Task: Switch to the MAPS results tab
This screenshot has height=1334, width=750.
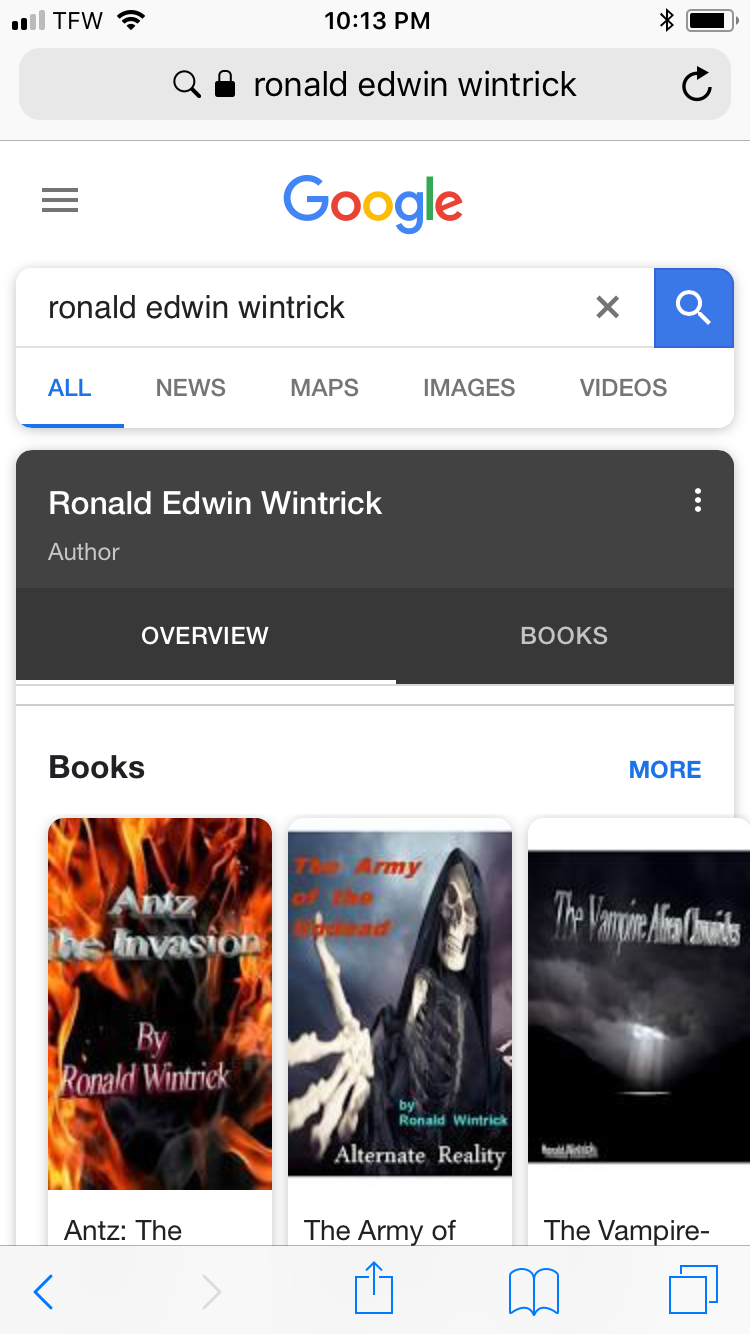Action: 325,388
